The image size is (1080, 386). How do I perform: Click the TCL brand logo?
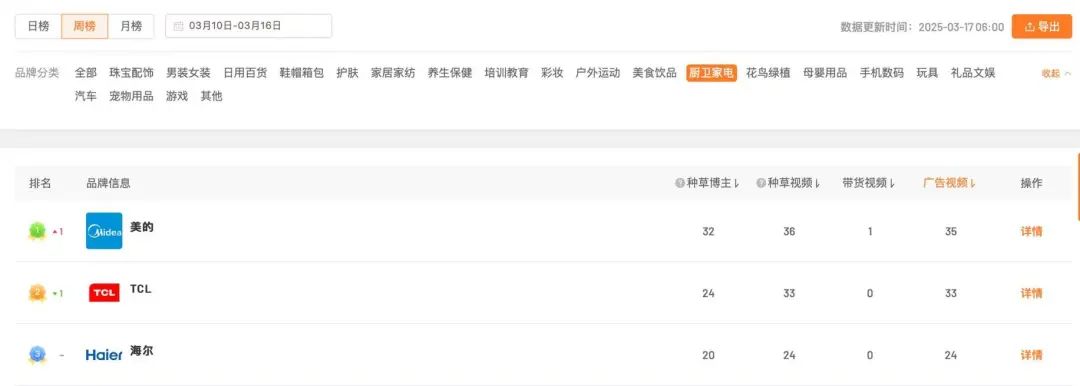coord(104,293)
